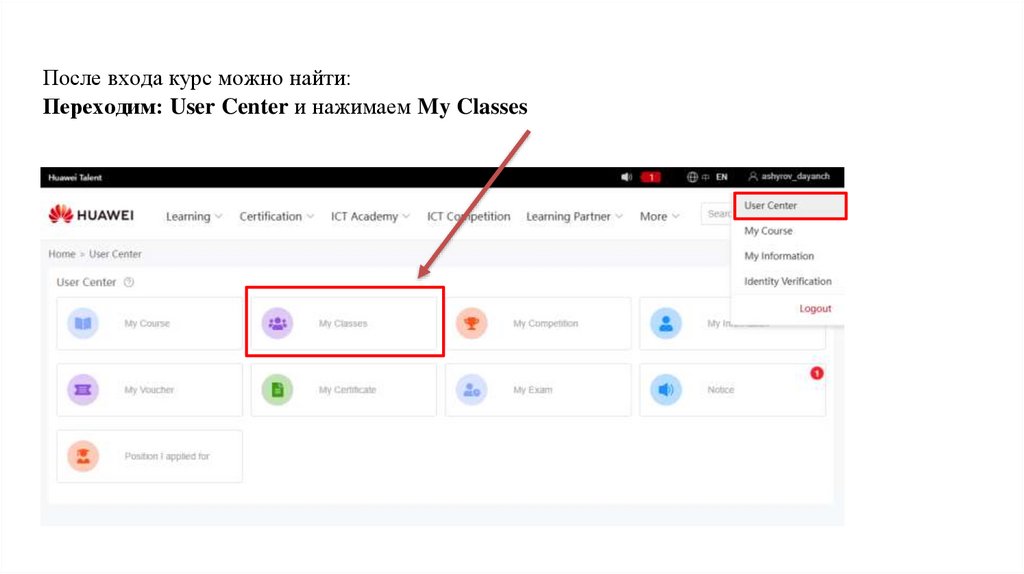This screenshot has width=1024, height=574.
Task: Select User Center in the dropdown
Action: pos(790,206)
